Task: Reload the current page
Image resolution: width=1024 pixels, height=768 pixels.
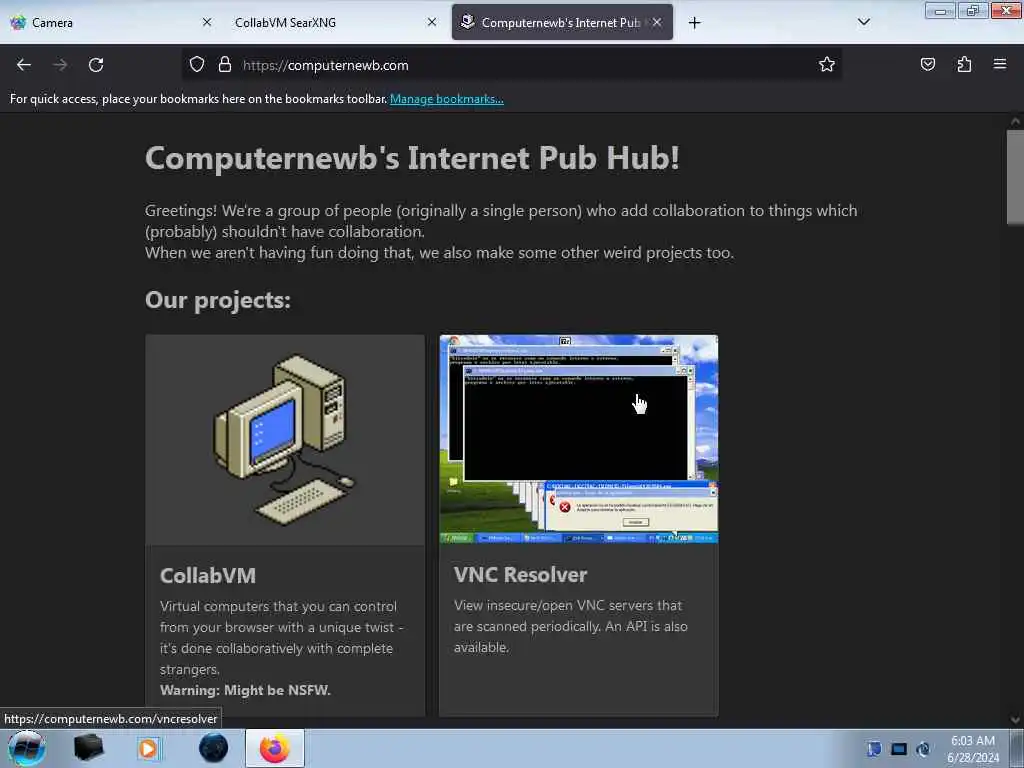Action: 96,65
